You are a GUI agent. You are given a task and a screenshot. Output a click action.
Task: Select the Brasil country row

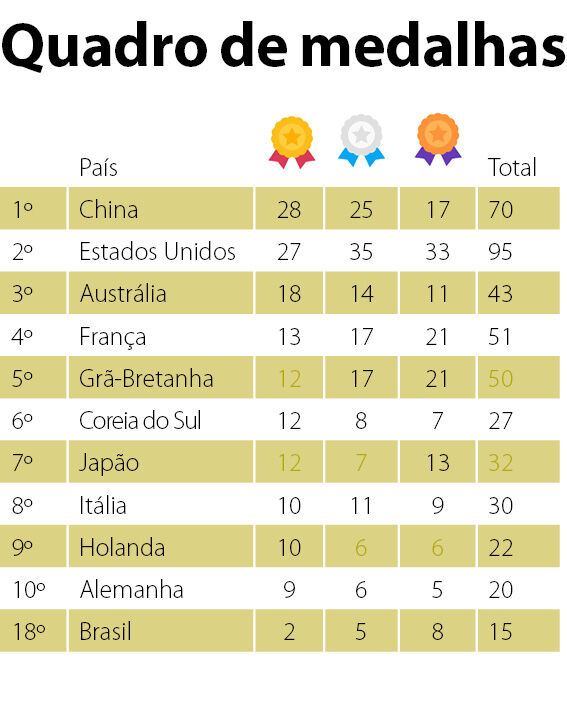[279, 630]
